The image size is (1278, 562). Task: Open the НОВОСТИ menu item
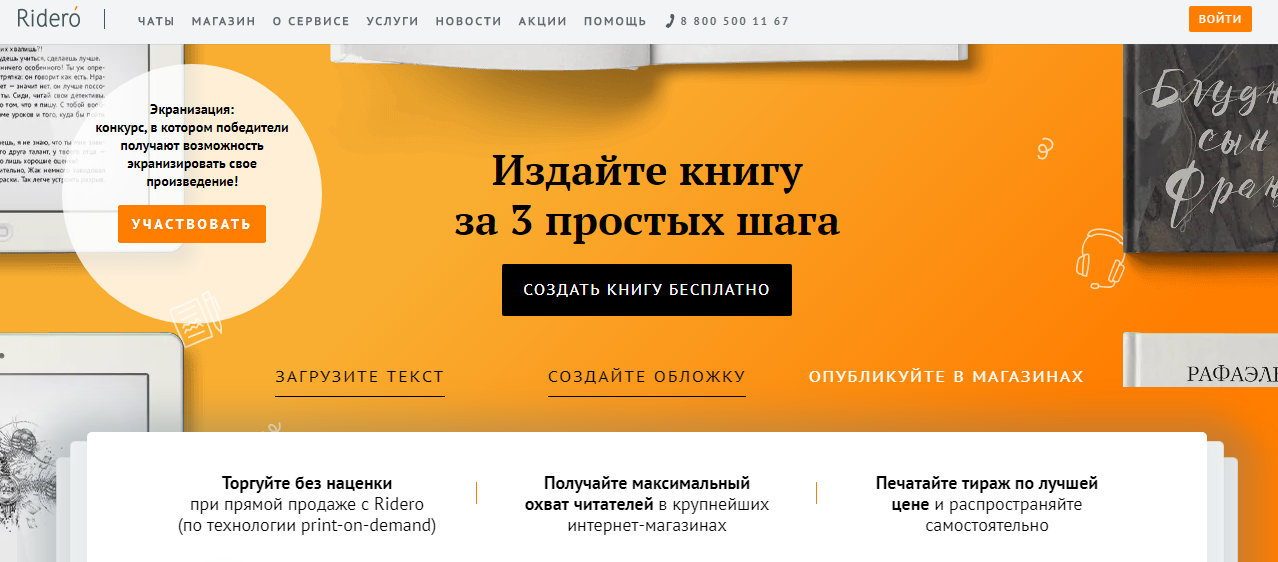click(469, 21)
